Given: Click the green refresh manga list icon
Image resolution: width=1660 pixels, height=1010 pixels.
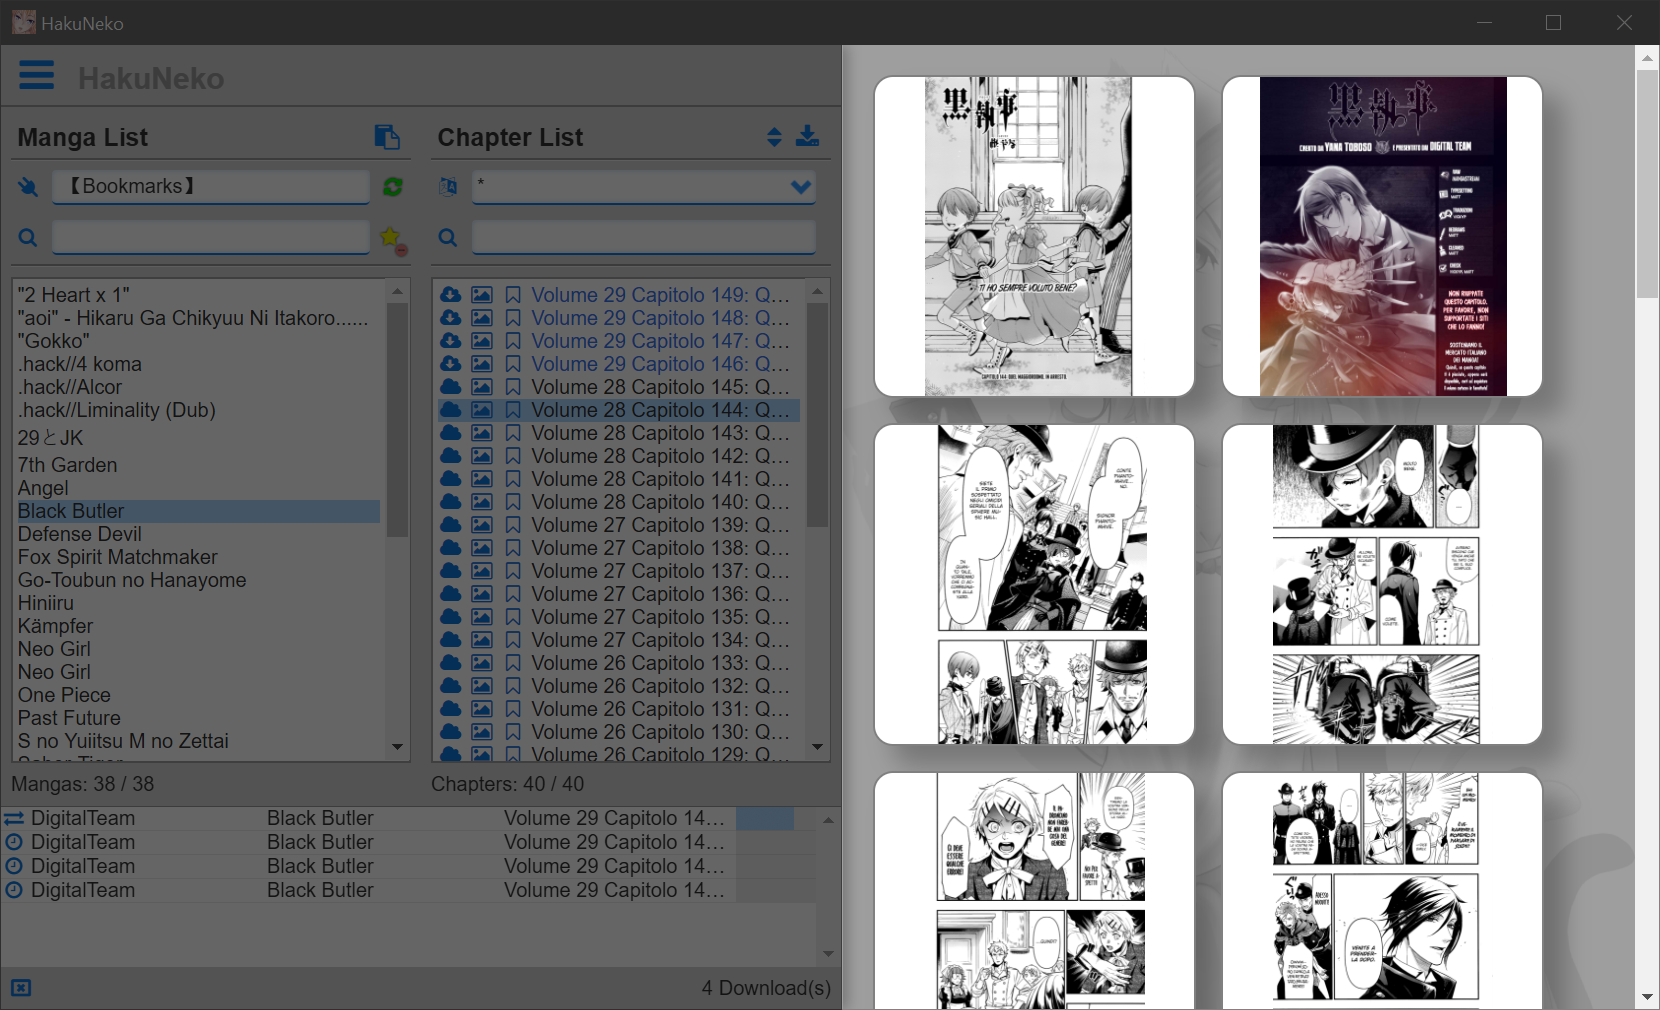Looking at the screenshot, I should point(393,187).
